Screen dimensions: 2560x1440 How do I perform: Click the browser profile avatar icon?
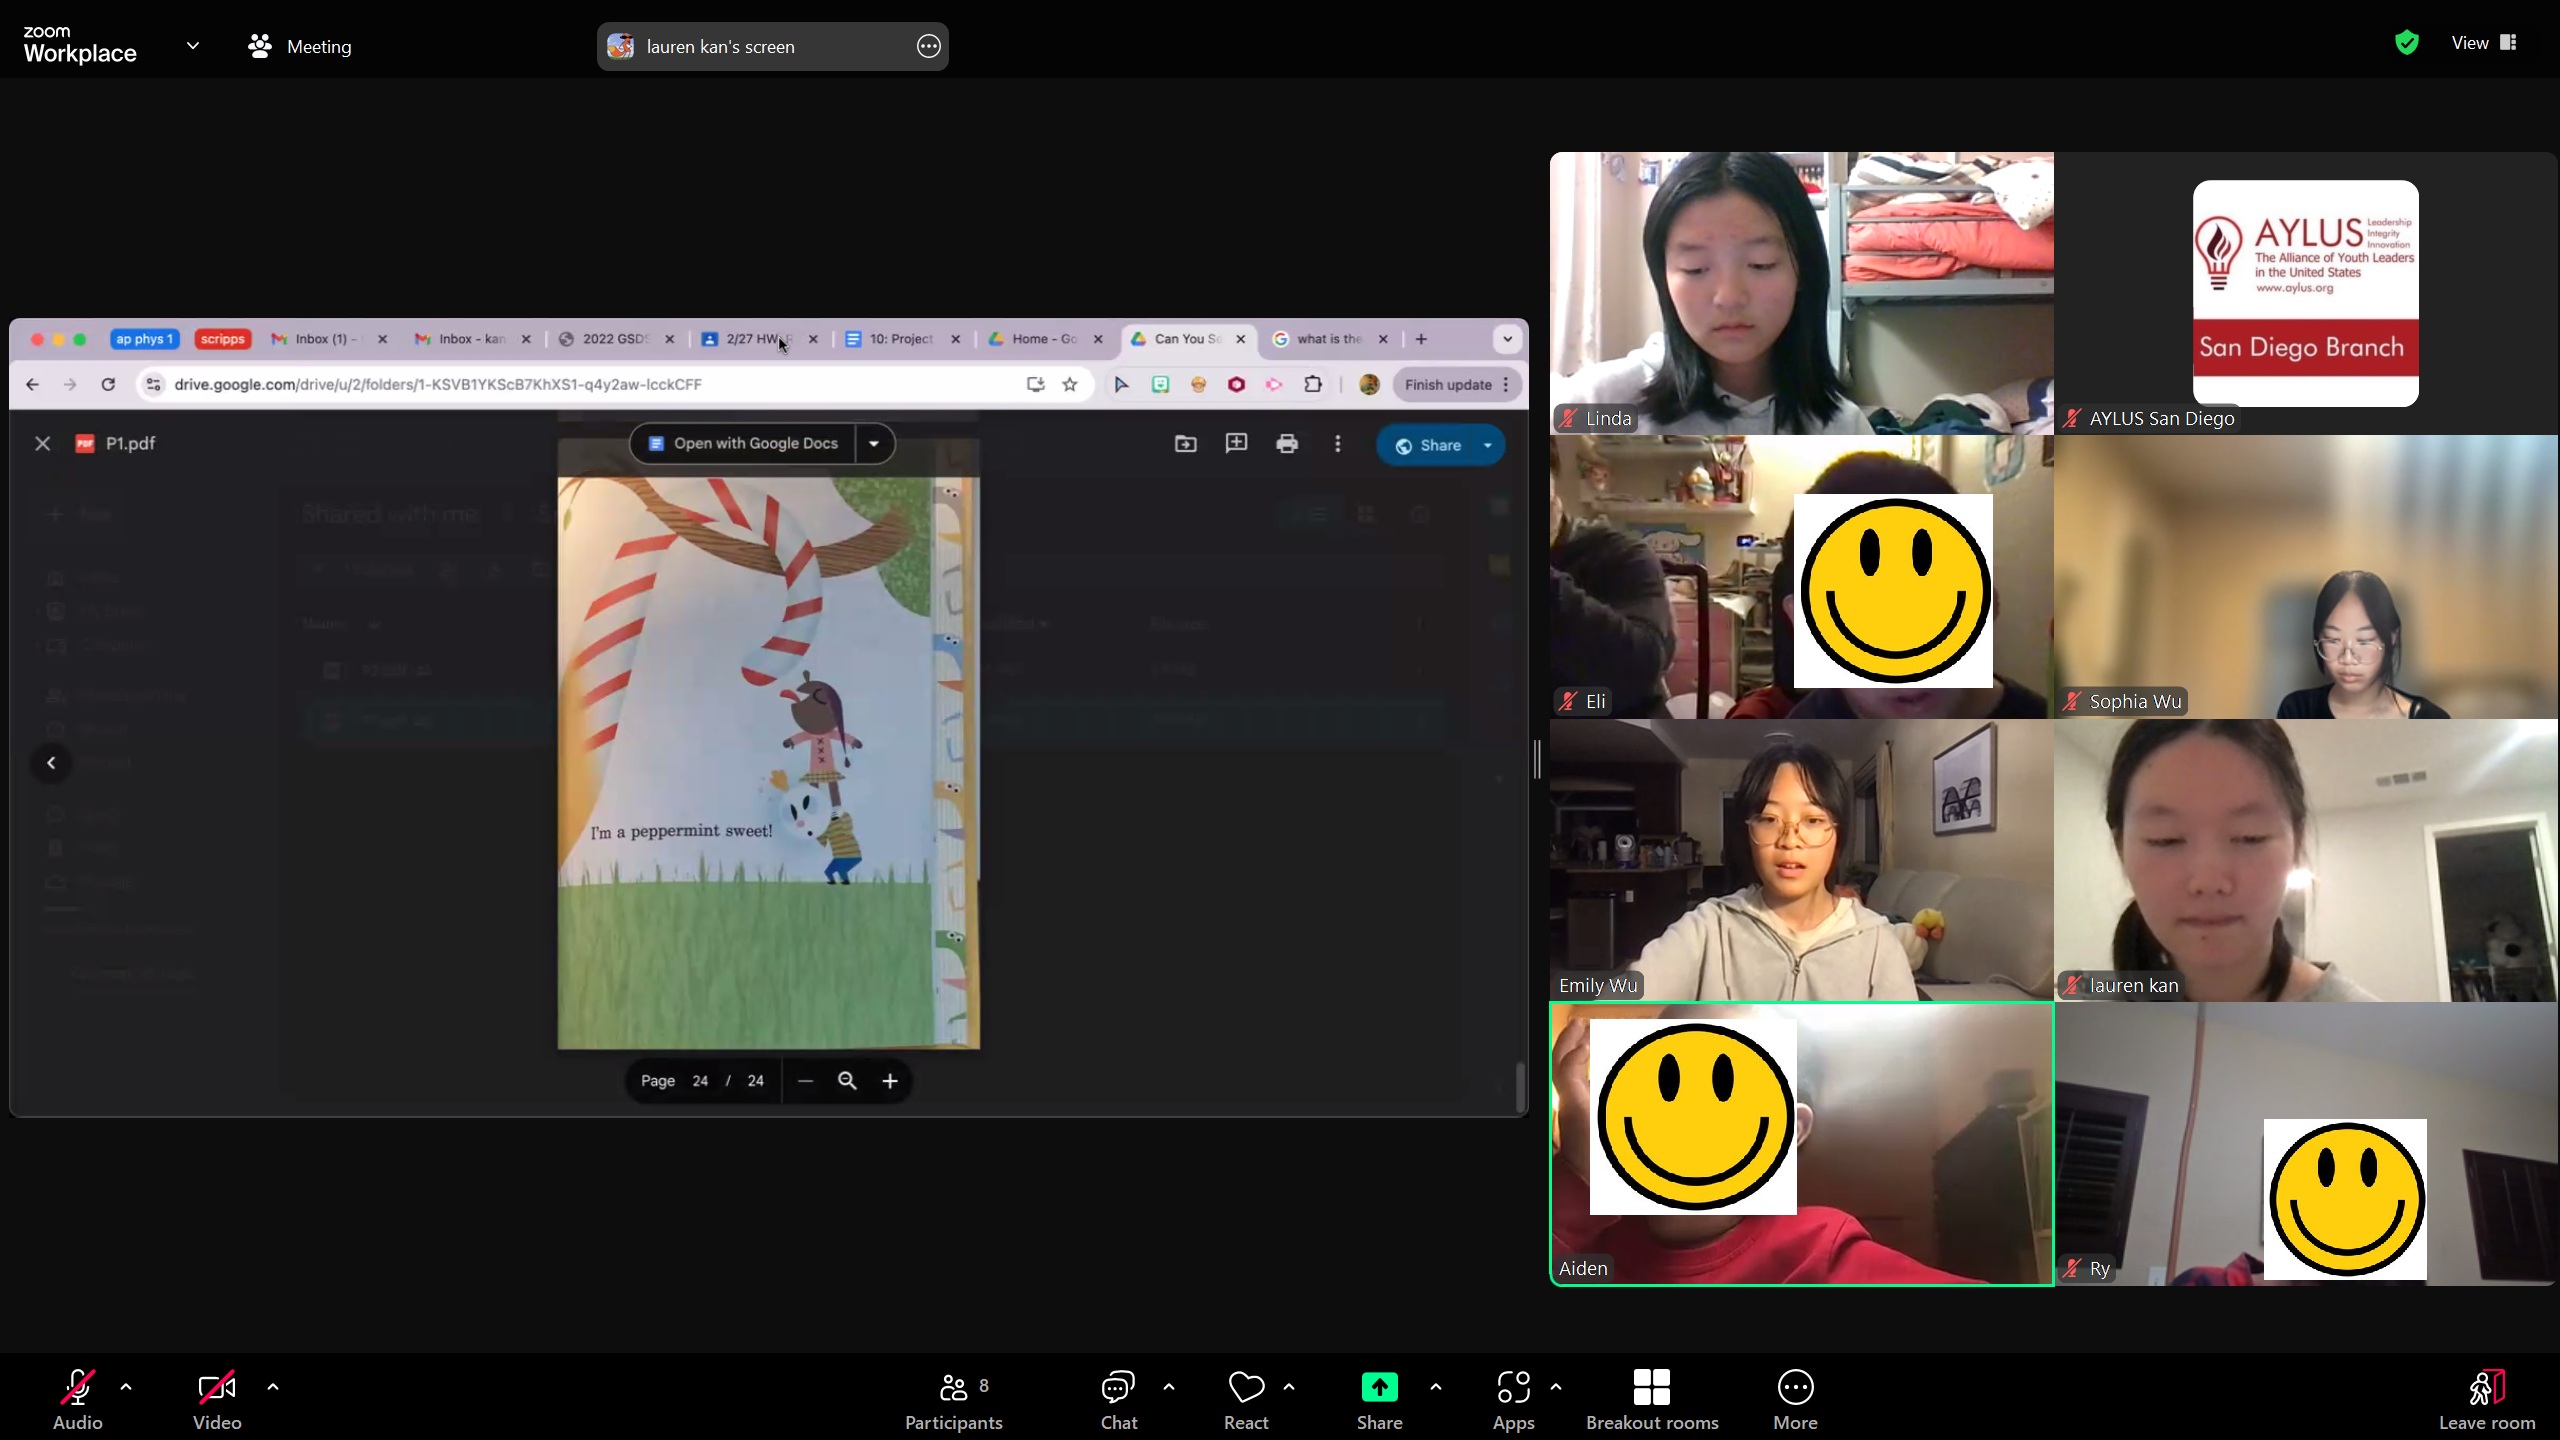pyautogui.click(x=1369, y=384)
